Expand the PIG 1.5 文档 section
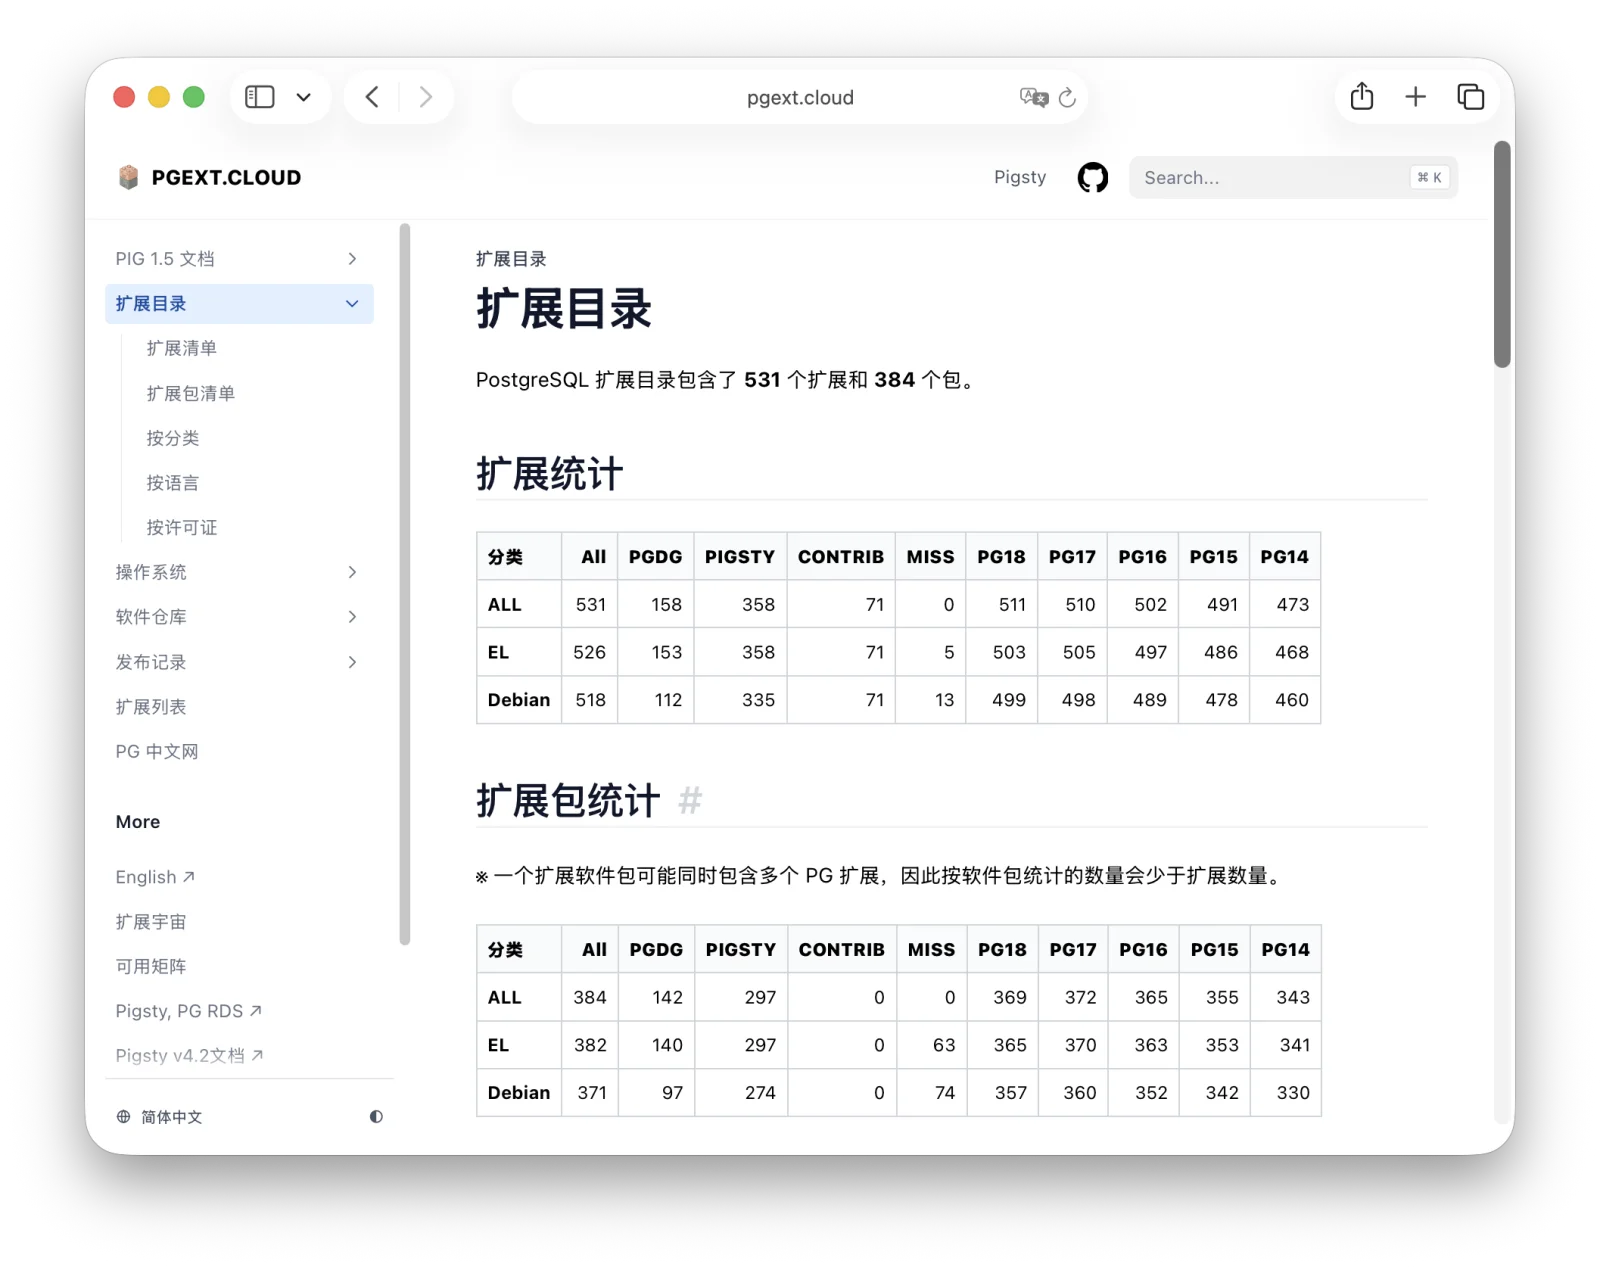 tap(239, 259)
